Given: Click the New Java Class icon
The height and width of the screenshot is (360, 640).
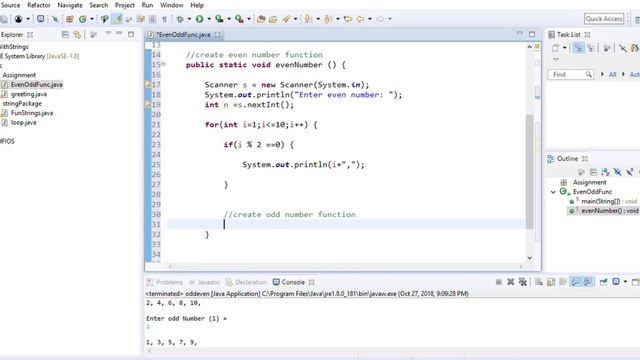Looking at the screenshot, I should [82, 19].
